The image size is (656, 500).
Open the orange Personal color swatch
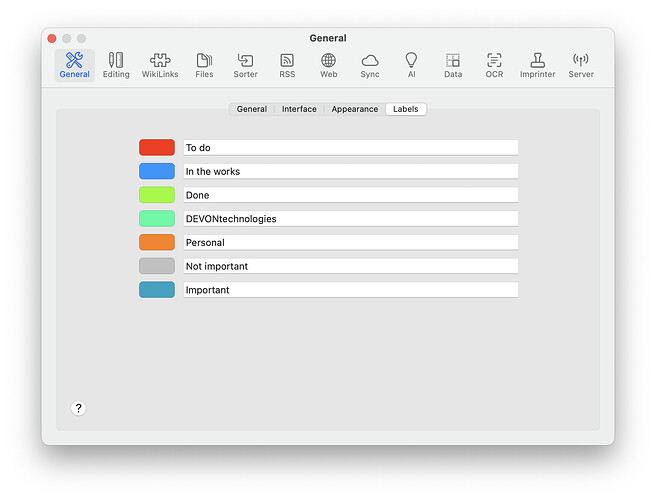pyautogui.click(x=157, y=243)
